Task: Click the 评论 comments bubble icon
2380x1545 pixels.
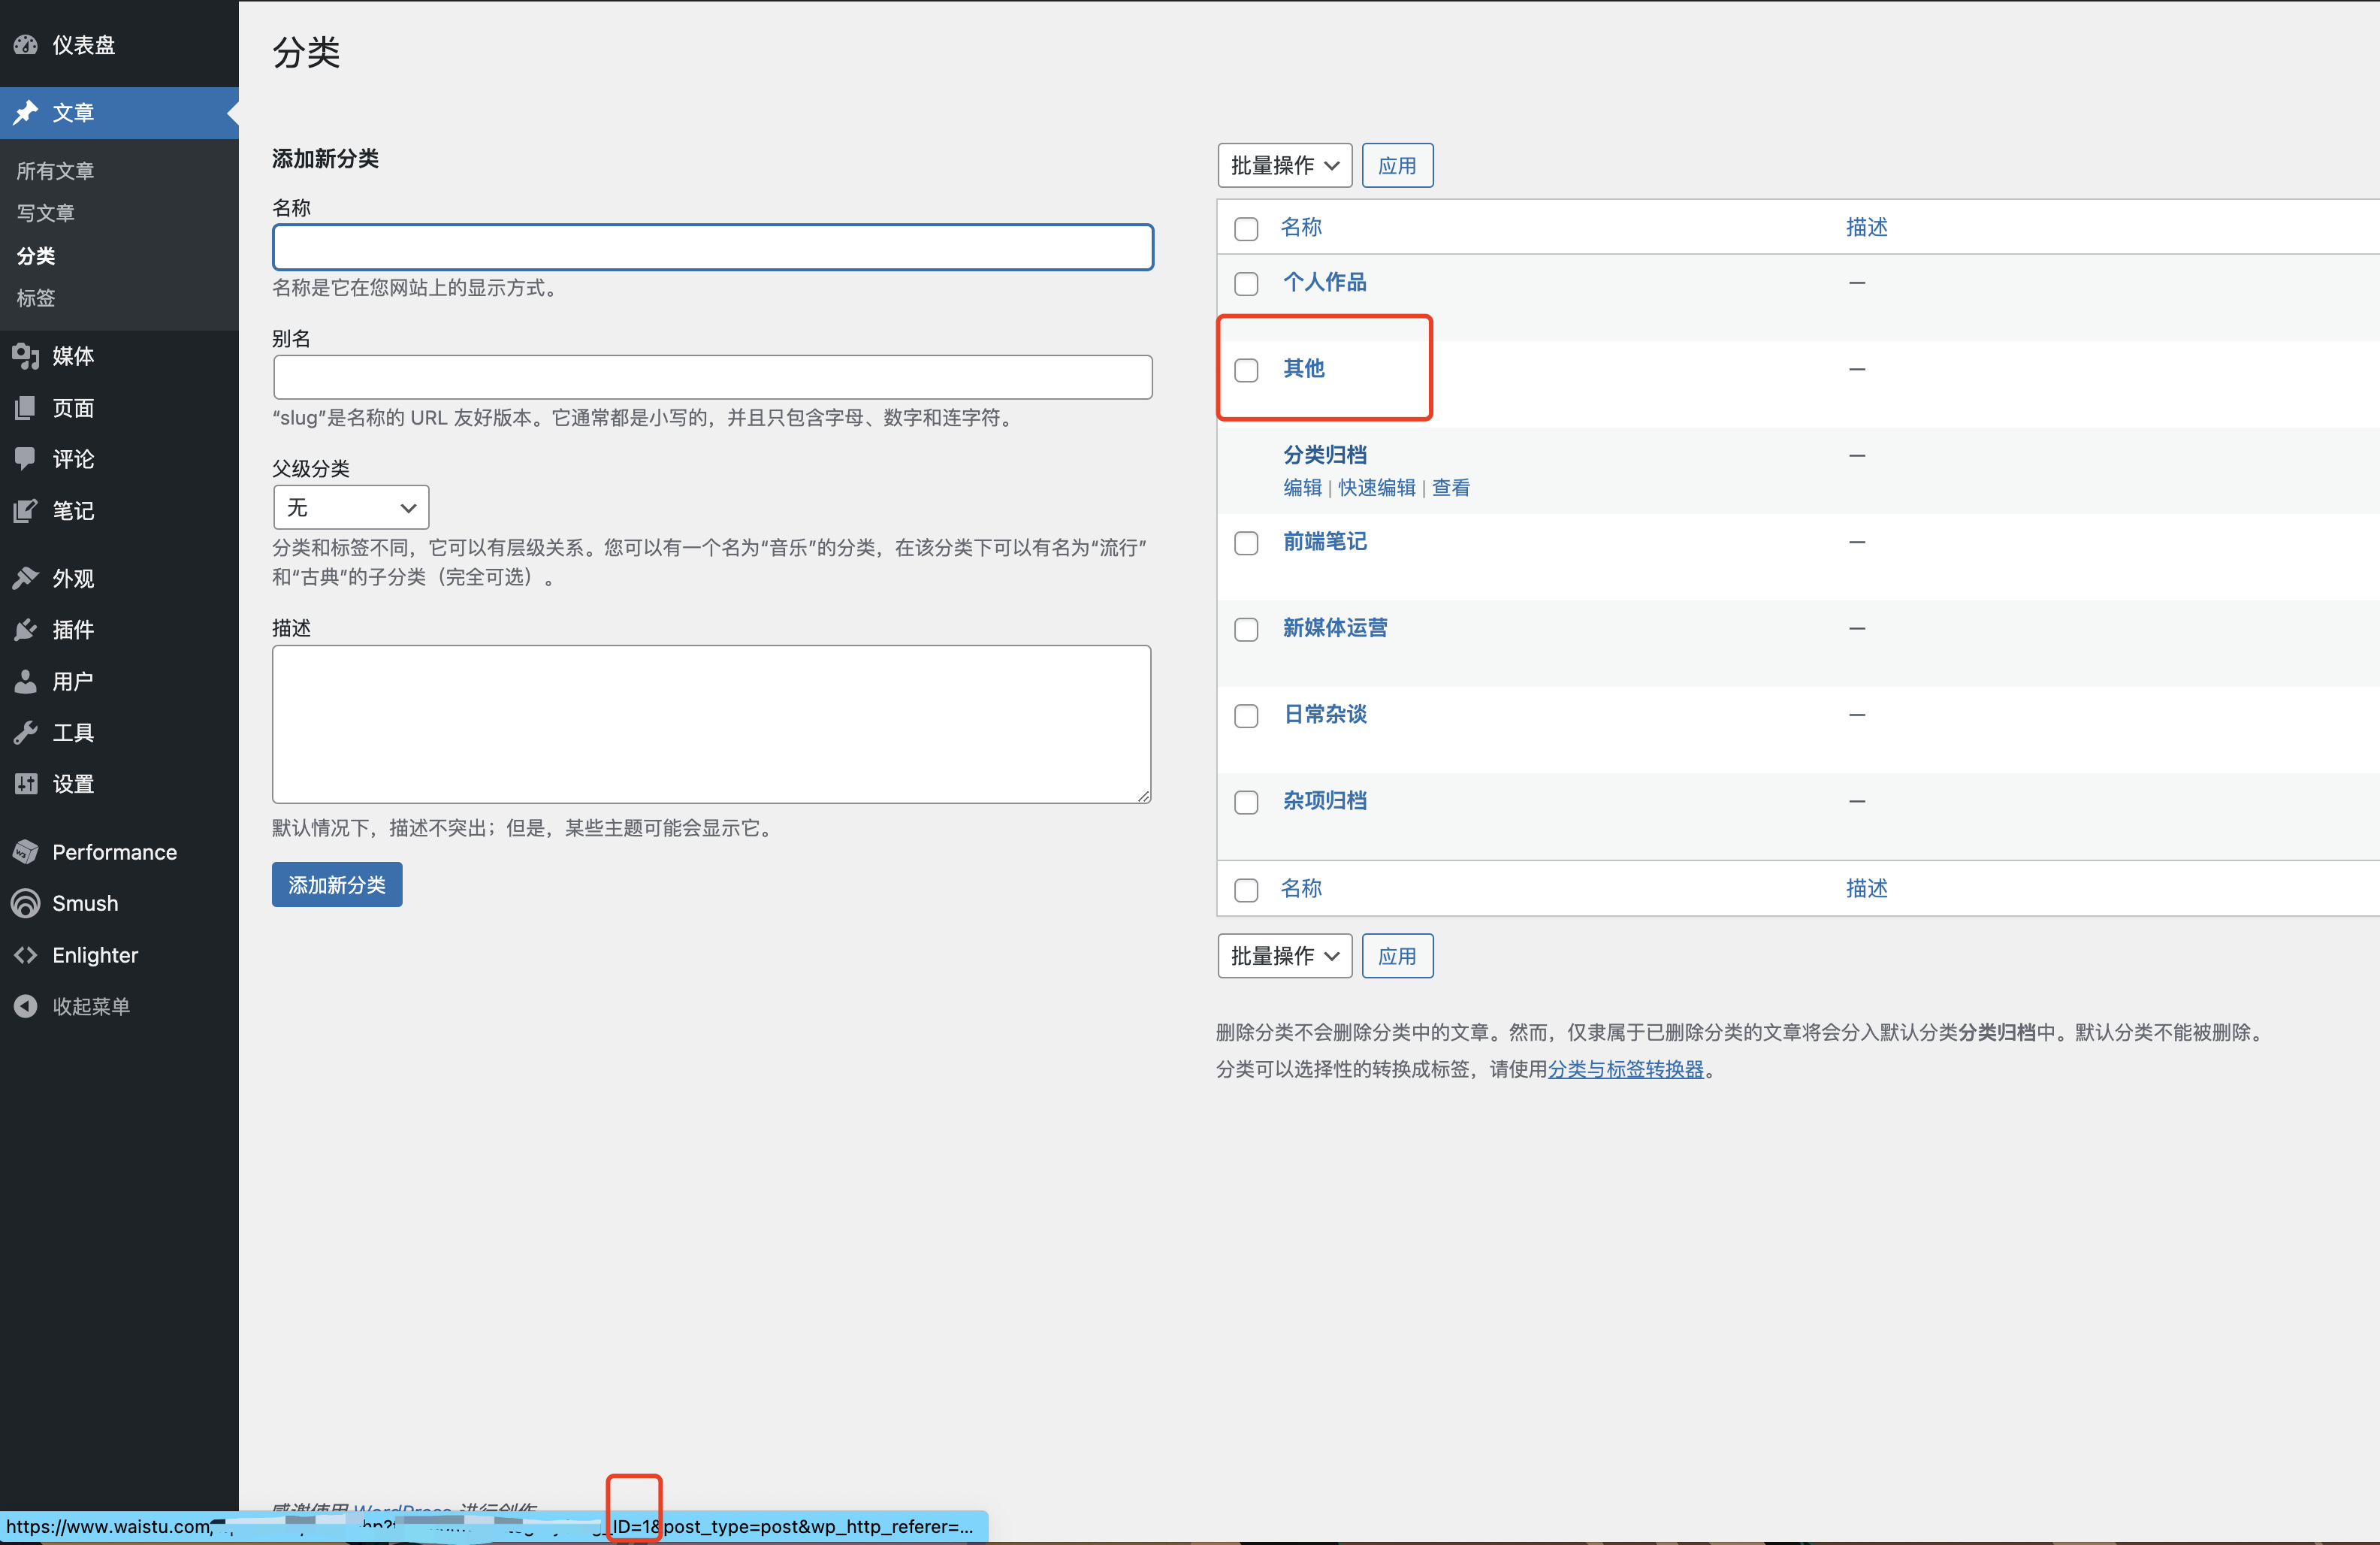Action: (x=25, y=459)
